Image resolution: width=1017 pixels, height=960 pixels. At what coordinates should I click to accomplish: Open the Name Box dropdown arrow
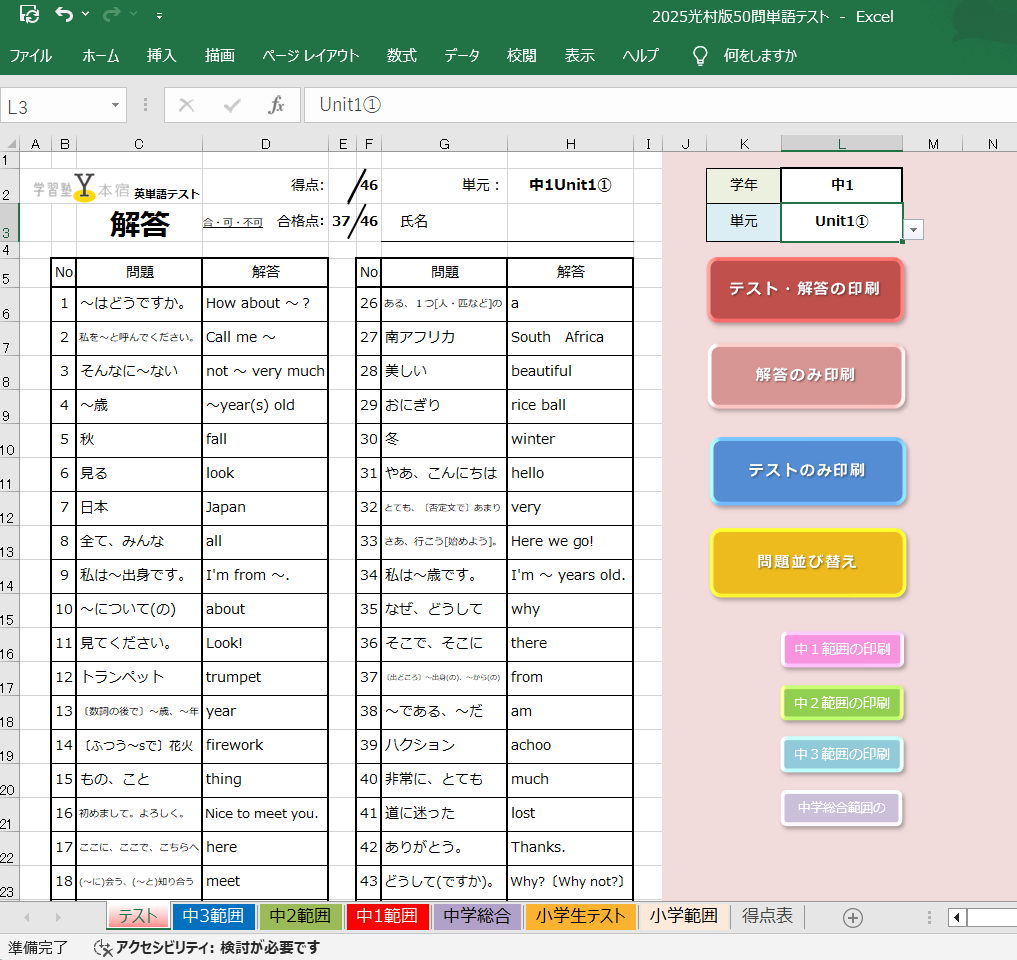coord(116,105)
